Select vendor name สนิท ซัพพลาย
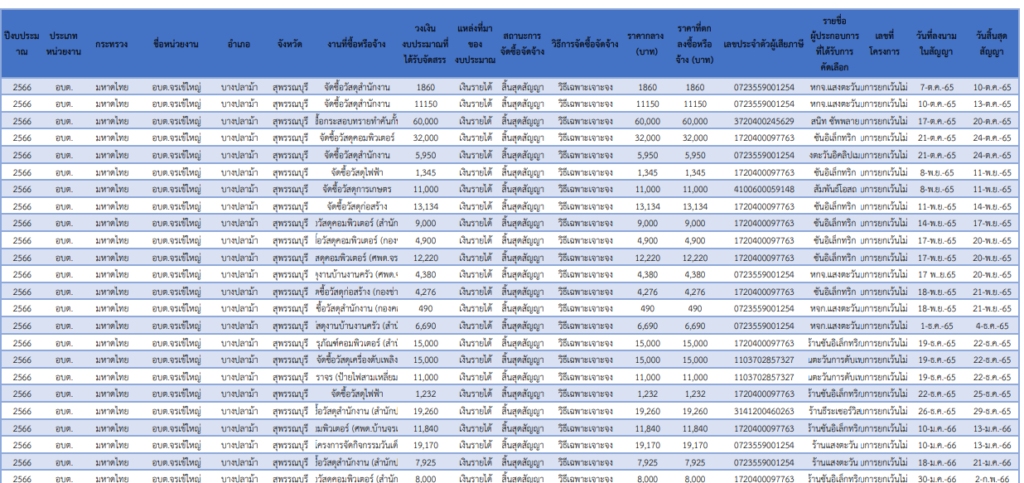 tap(834, 121)
